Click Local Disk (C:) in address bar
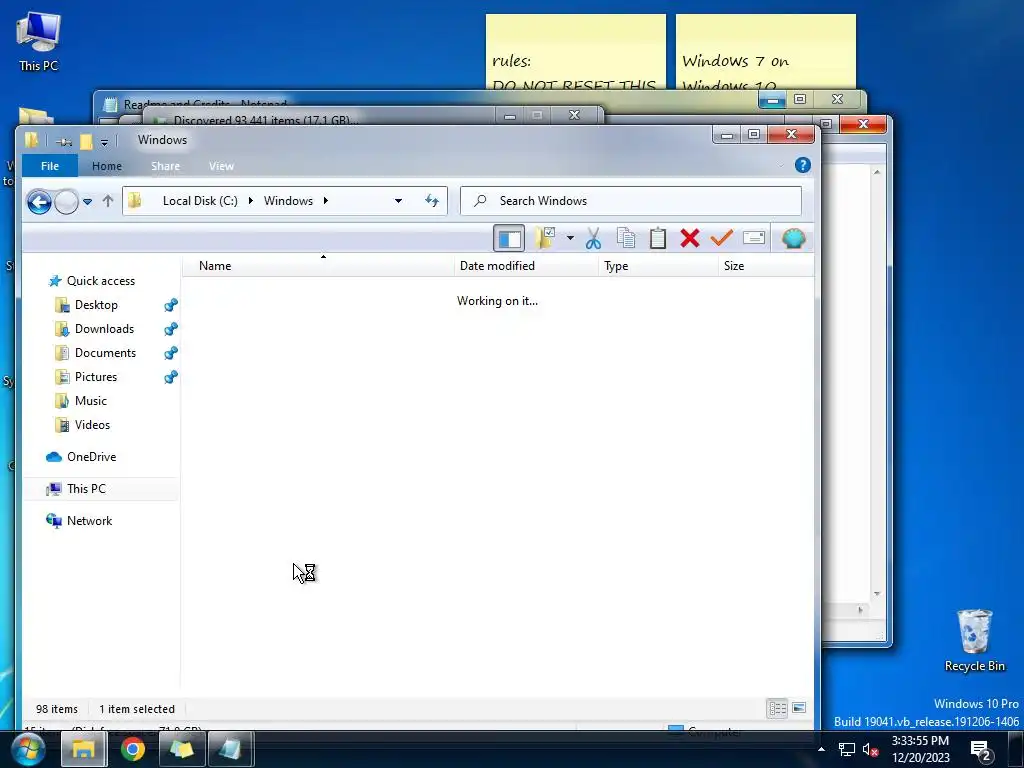Screen dimensions: 1024x768 click(x=200, y=200)
